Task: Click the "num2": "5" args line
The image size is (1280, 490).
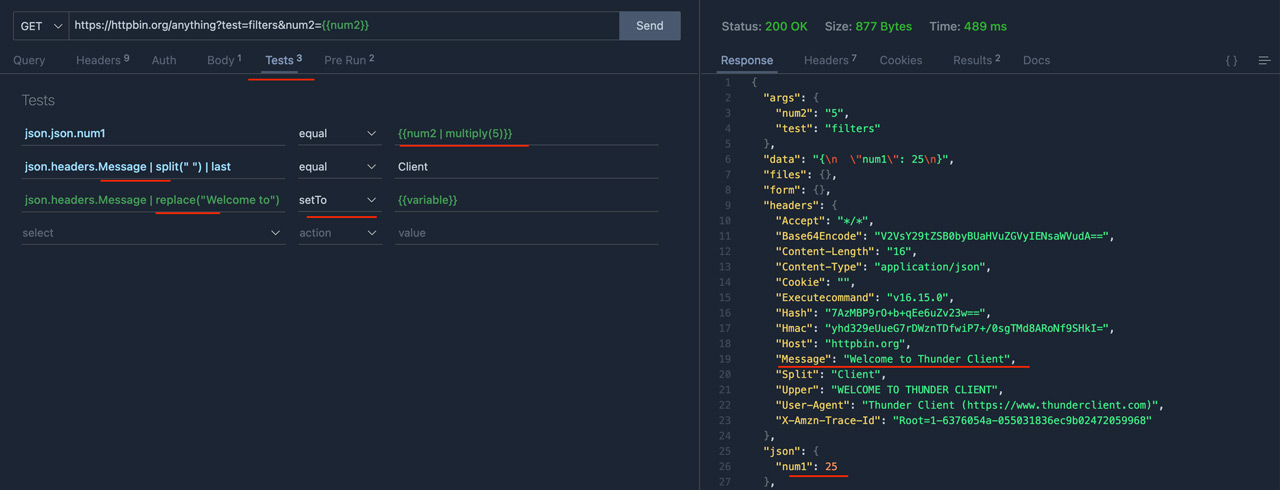Action: tap(814, 113)
